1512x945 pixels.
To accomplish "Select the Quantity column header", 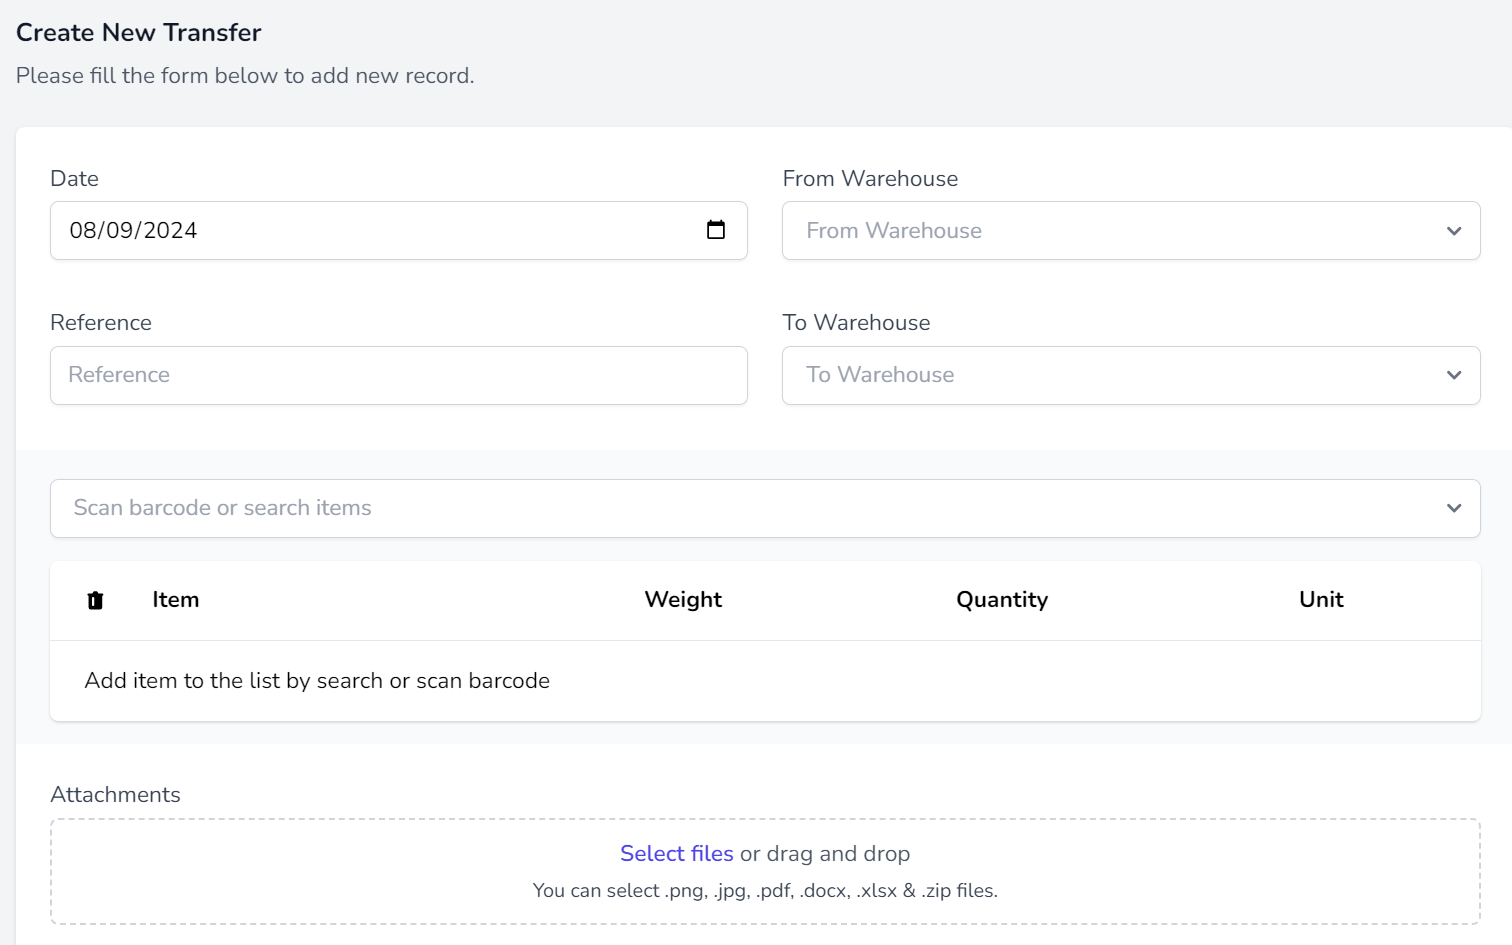I will [1002, 600].
